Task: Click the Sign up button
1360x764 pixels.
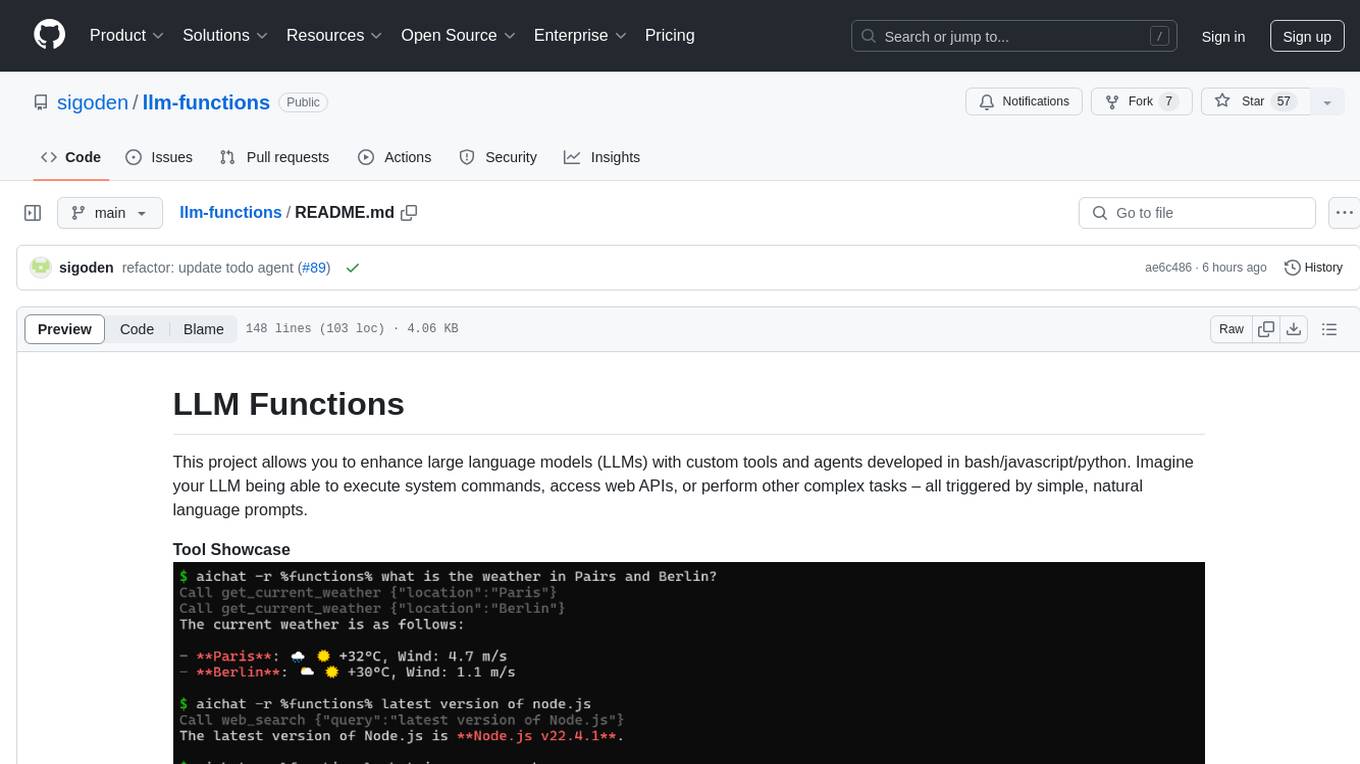Action: coord(1307,36)
